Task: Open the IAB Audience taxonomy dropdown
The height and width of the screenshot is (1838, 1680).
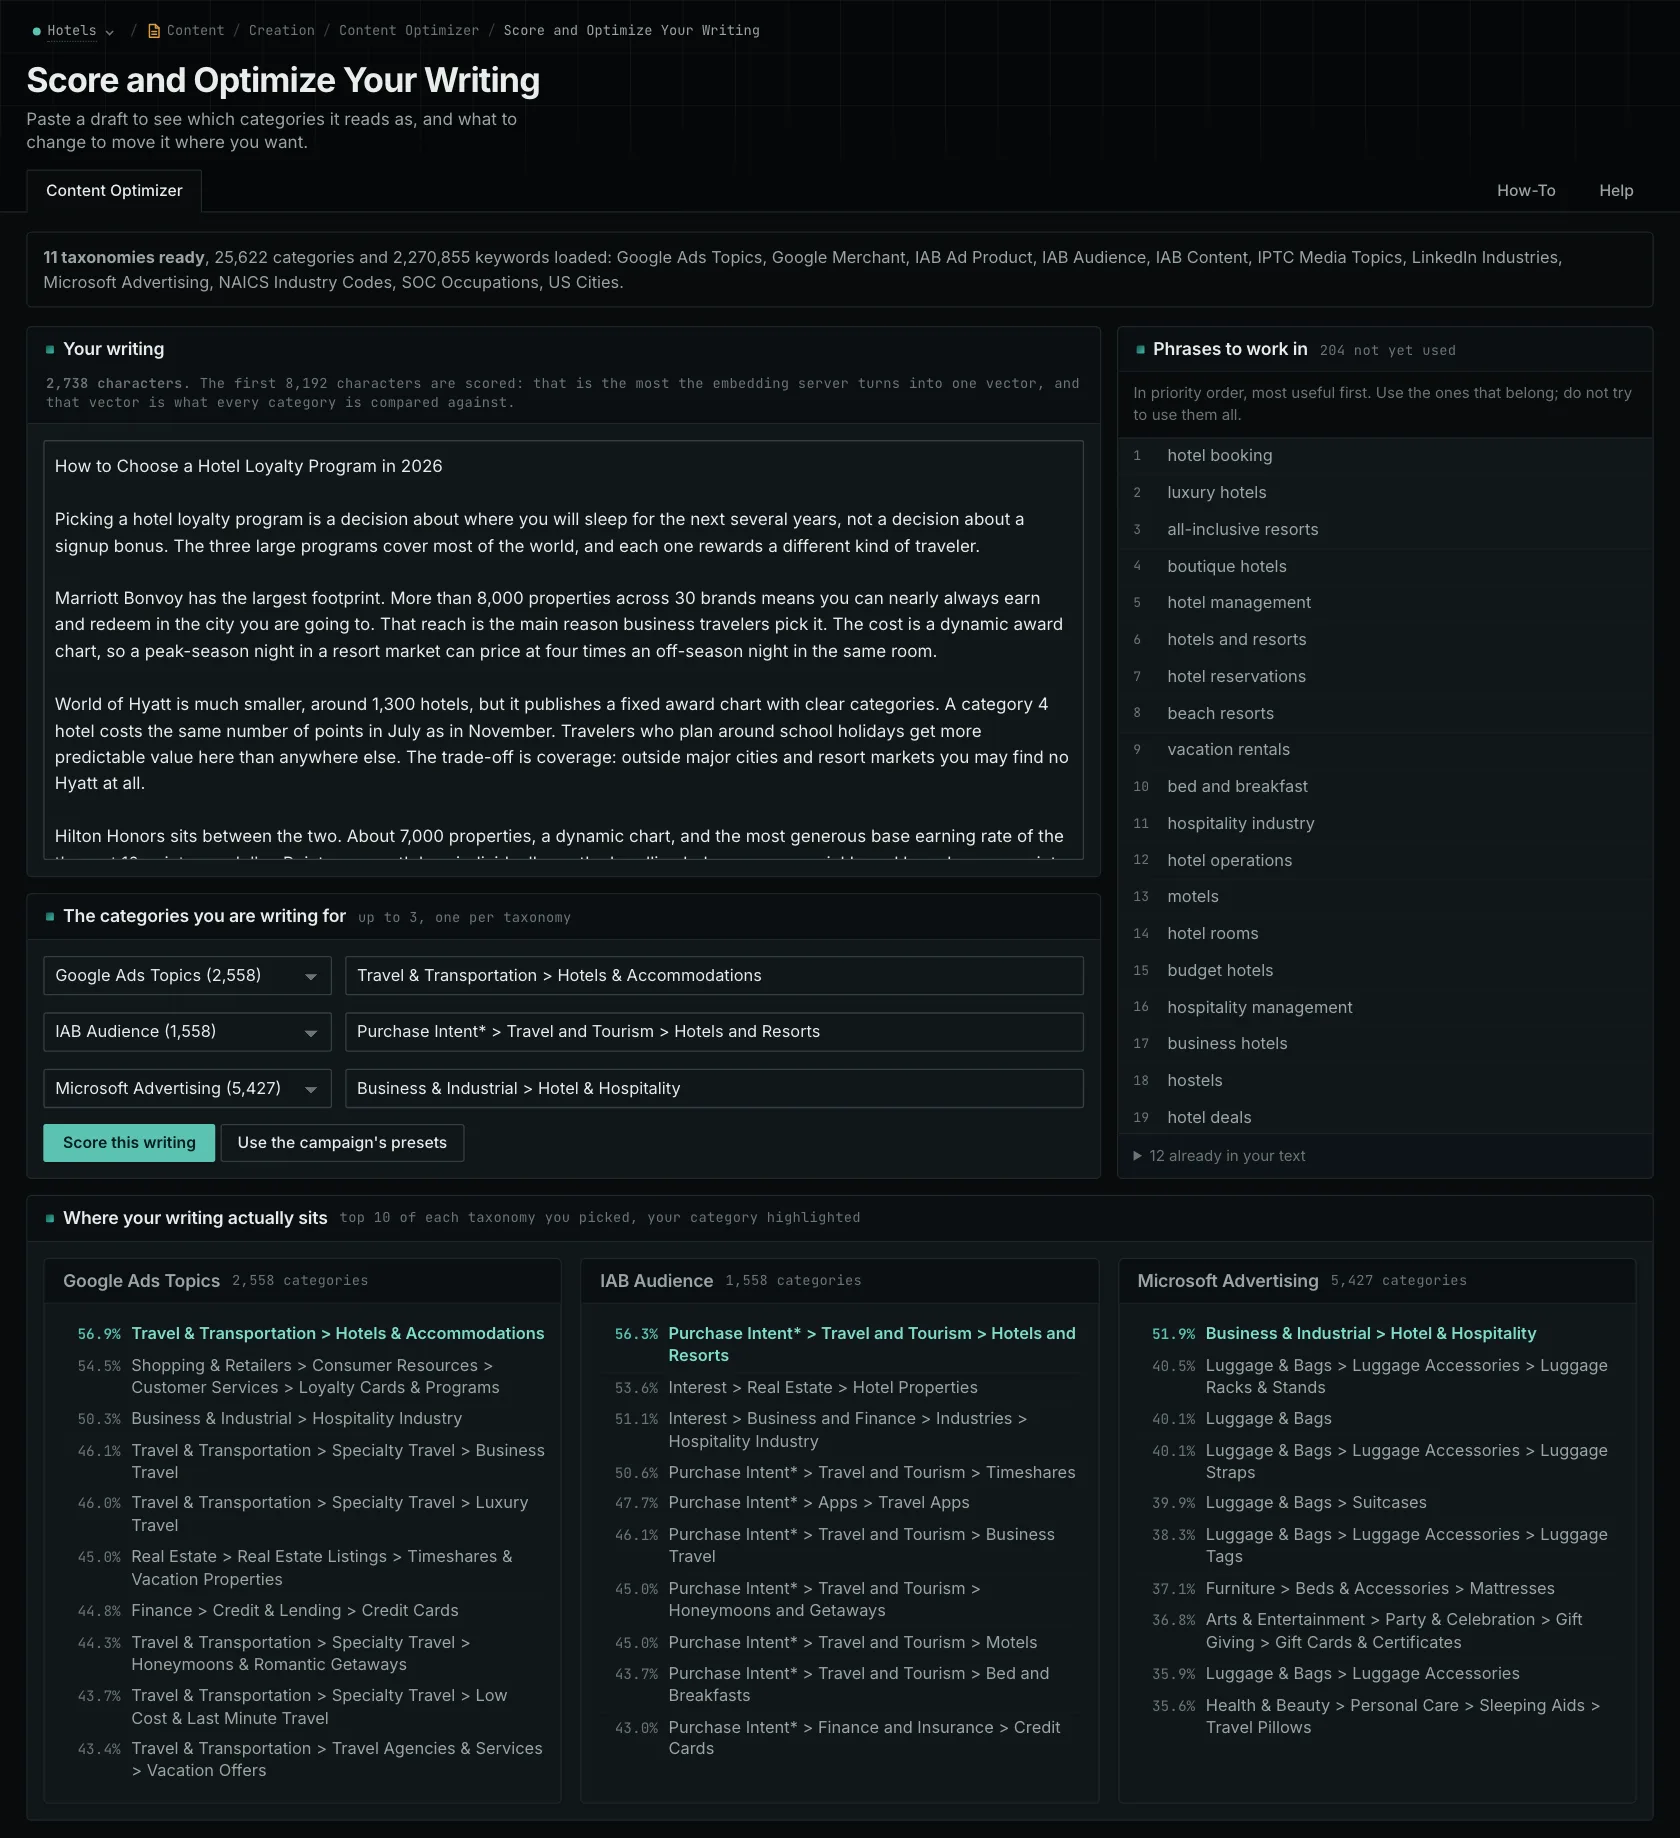Action: pos(187,1031)
